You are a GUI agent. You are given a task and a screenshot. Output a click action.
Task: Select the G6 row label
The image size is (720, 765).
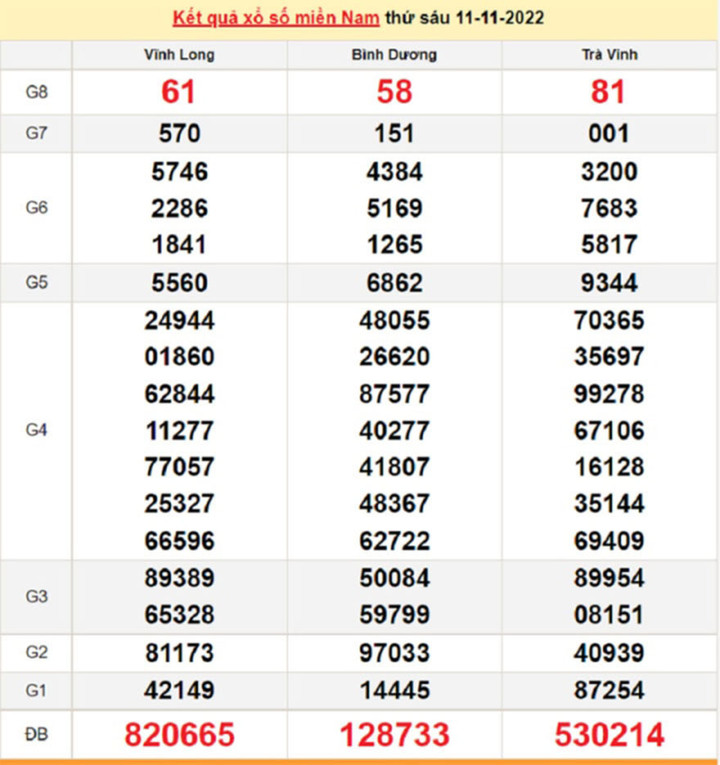click(x=37, y=208)
